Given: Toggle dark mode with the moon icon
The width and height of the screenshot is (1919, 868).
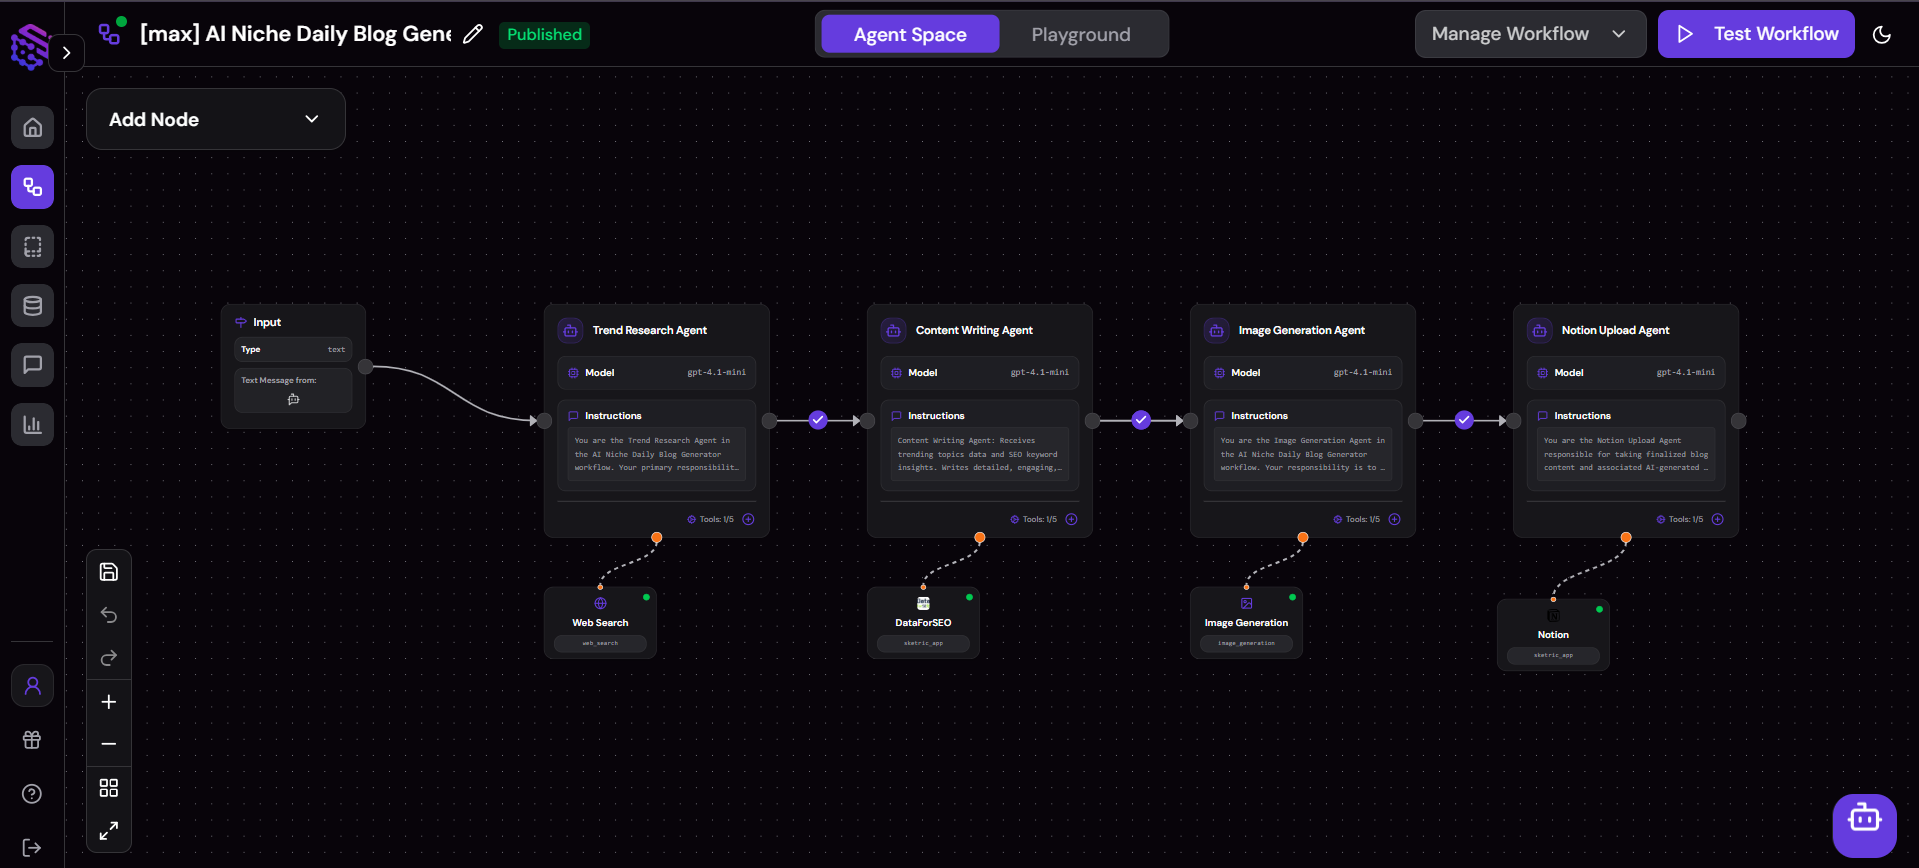Looking at the screenshot, I should pyautogui.click(x=1882, y=35).
